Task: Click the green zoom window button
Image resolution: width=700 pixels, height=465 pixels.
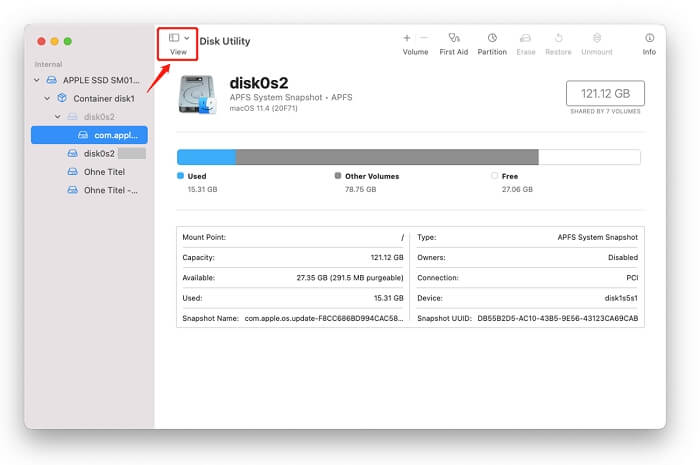Action: pyautogui.click(x=68, y=41)
